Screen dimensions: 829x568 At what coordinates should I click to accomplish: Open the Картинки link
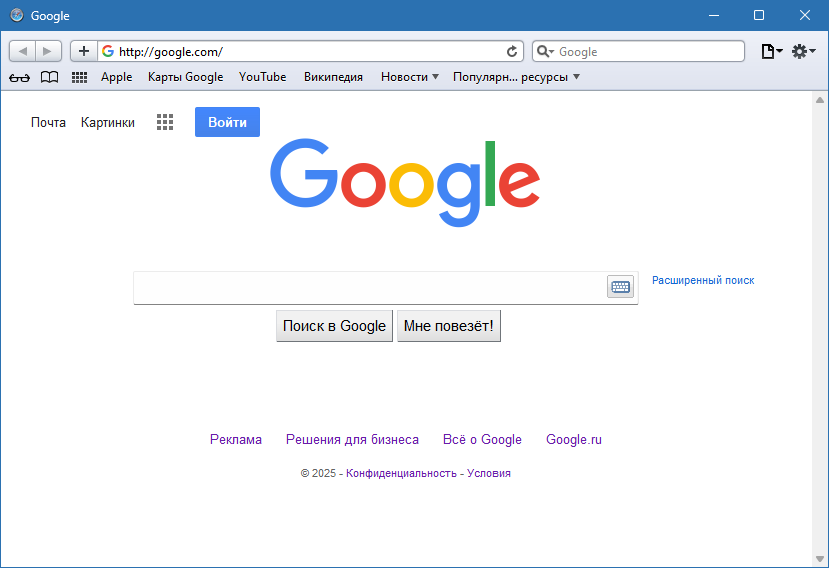point(108,122)
